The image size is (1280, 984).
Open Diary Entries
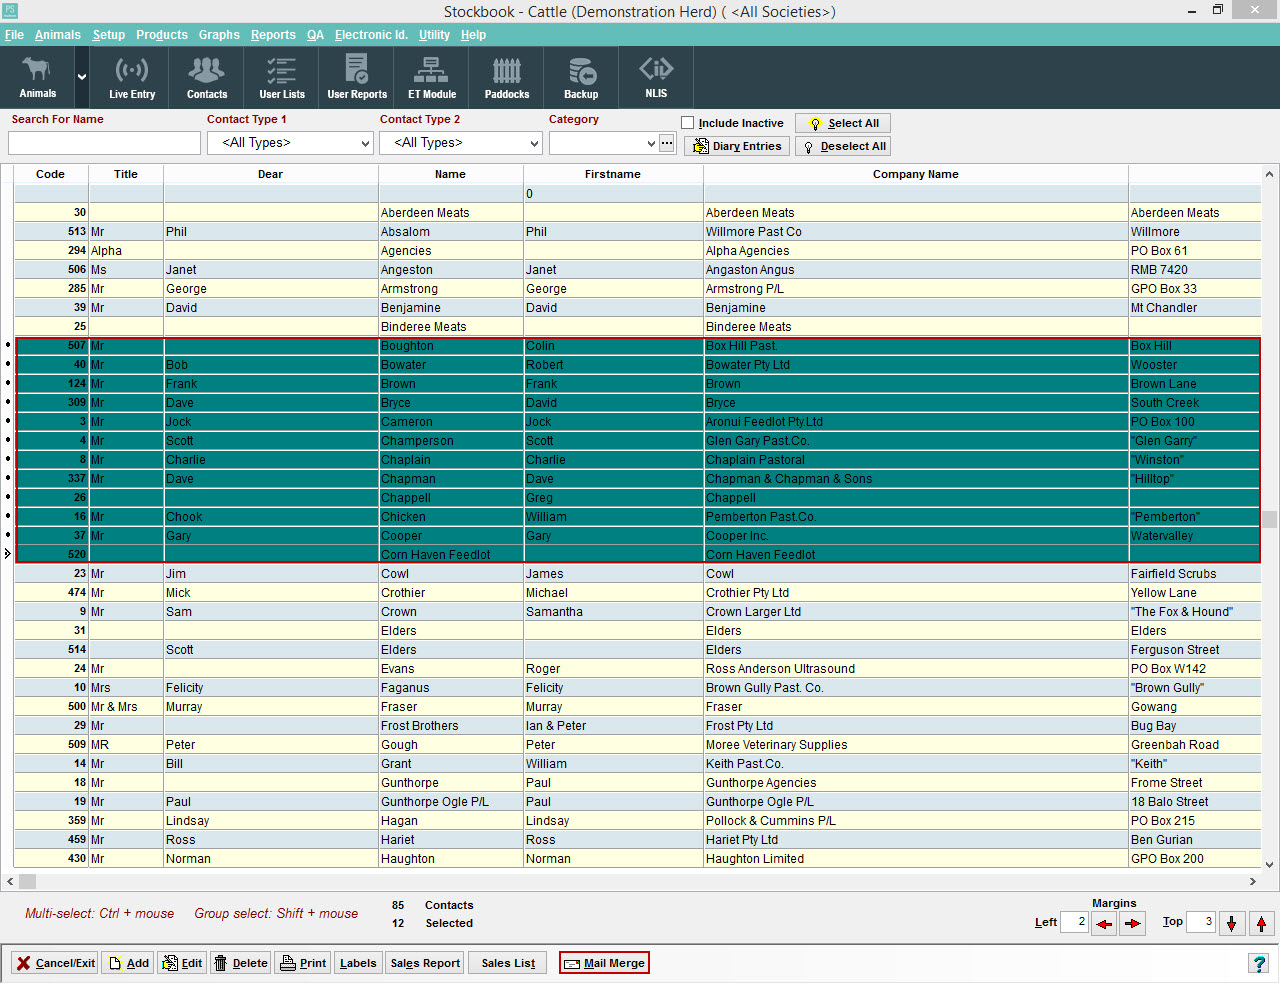click(x=737, y=146)
